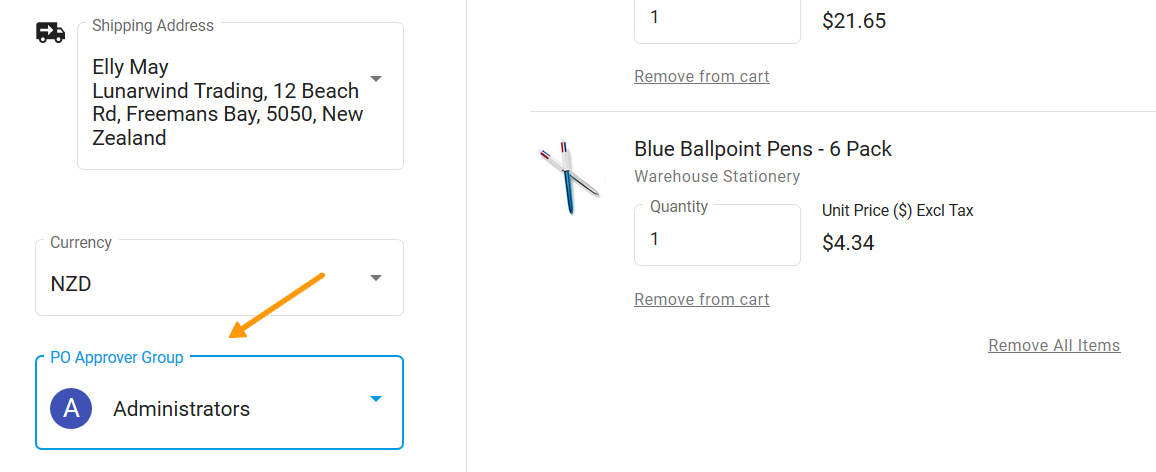Expand the PO Approver Group dropdown arrow
This screenshot has width=1156, height=472.
(376, 399)
